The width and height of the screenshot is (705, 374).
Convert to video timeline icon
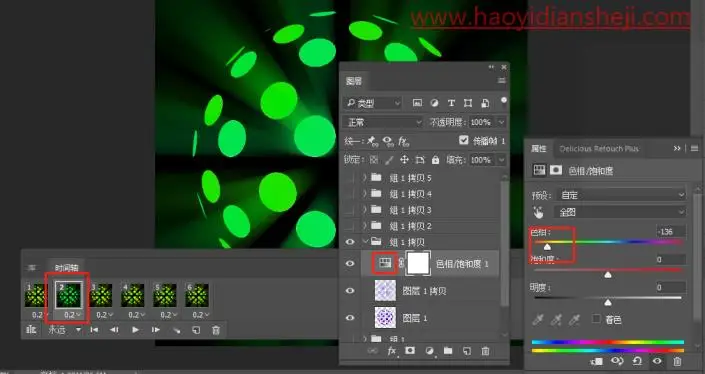pos(31,330)
